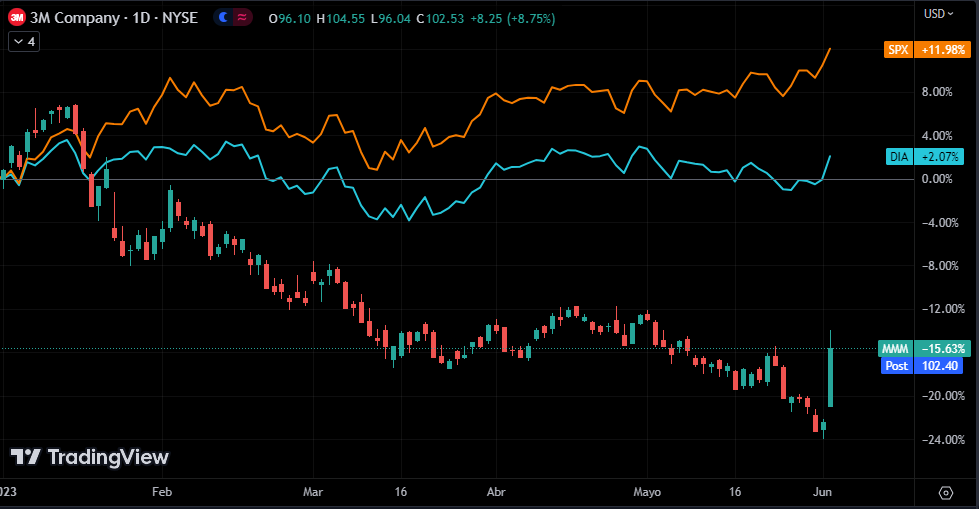
Task: Click the -12.00% price axis label
Action: pos(943,309)
